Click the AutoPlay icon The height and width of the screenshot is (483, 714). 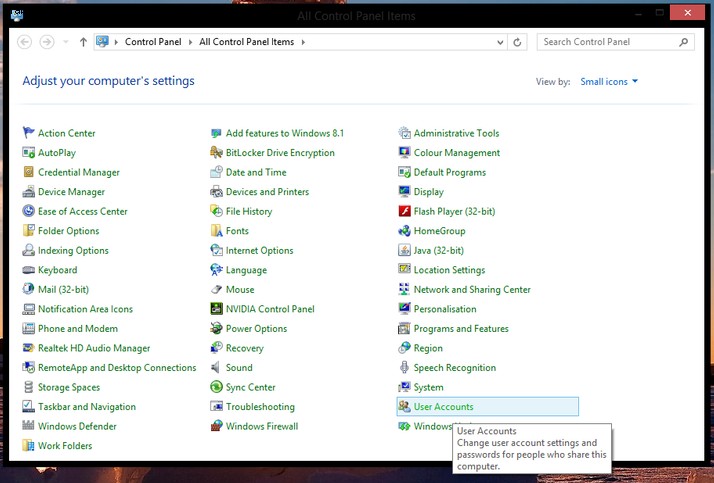point(28,153)
